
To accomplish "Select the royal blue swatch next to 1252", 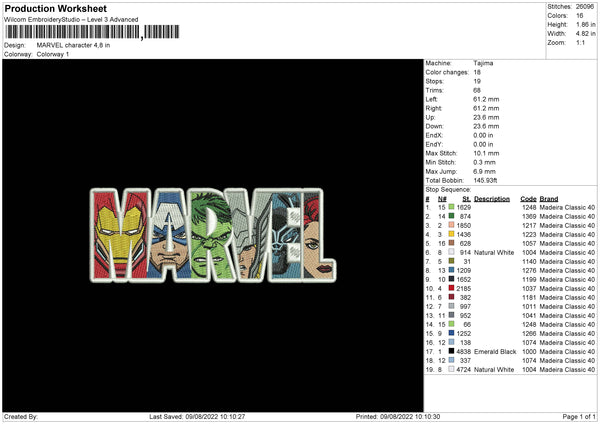I will click(x=452, y=333).
